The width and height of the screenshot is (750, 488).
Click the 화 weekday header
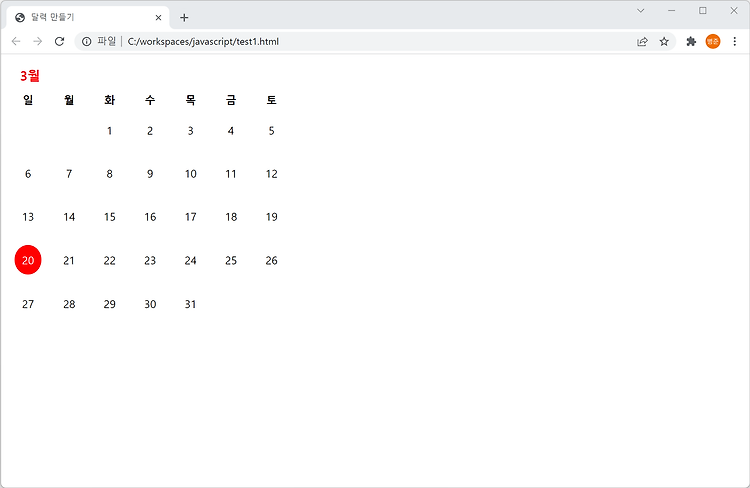coord(110,100)
